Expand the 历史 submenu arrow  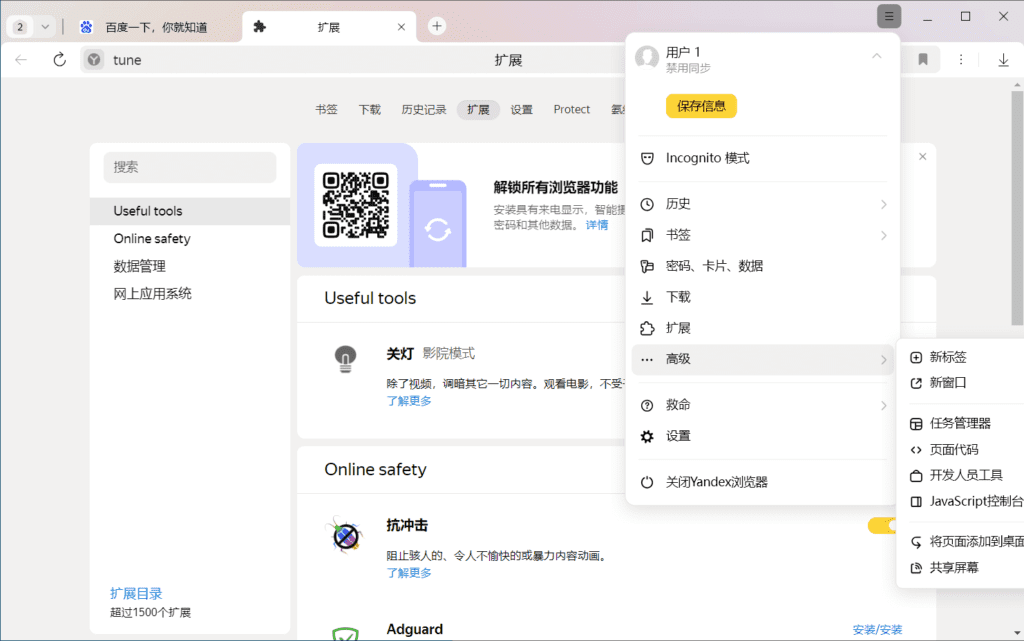(x=883, y=204)
